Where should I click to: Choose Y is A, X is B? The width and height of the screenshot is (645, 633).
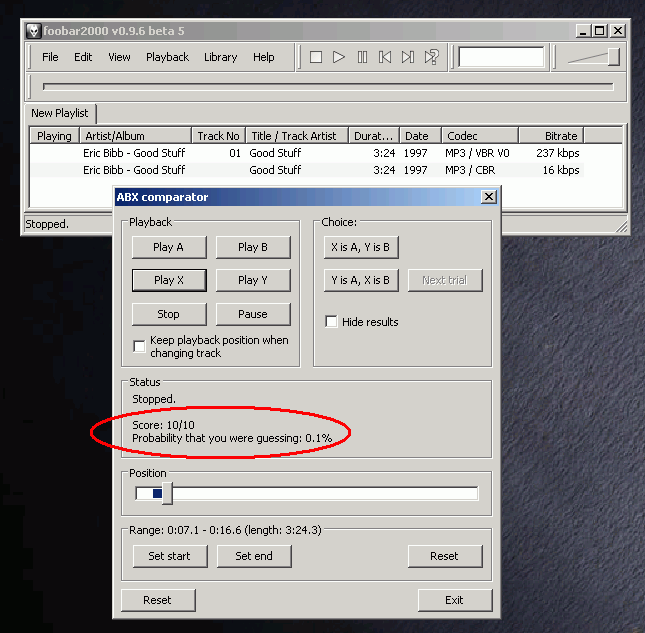(x=361, y=280)
